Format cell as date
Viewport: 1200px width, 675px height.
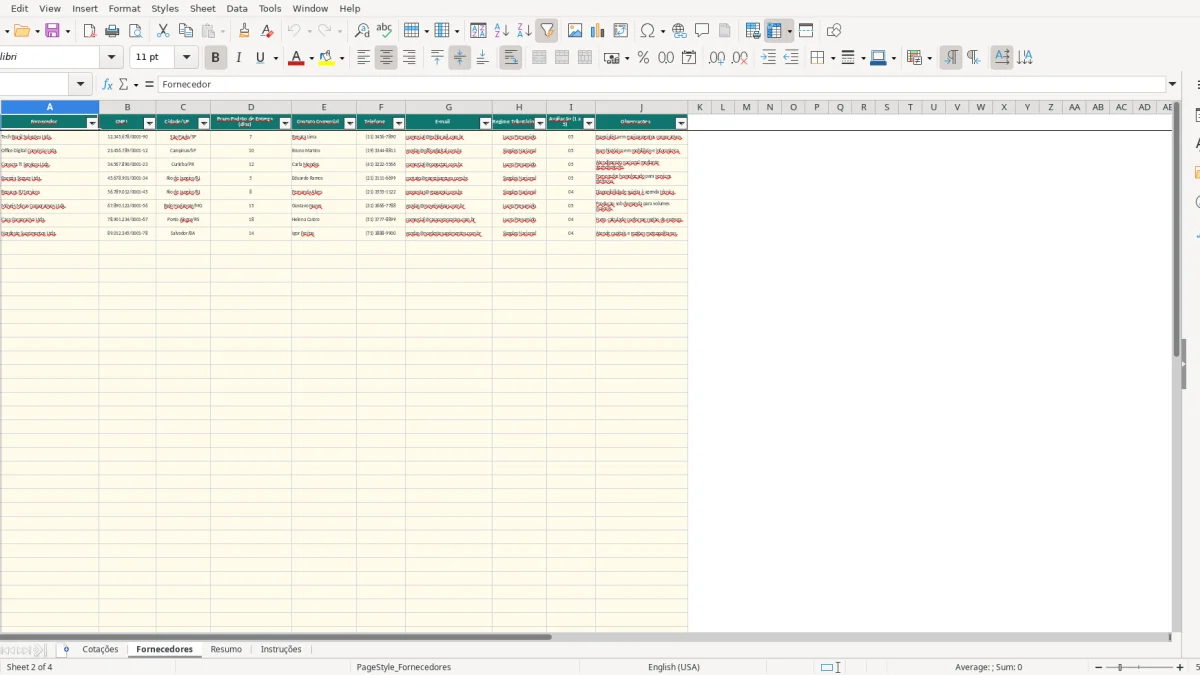[689, 58]
